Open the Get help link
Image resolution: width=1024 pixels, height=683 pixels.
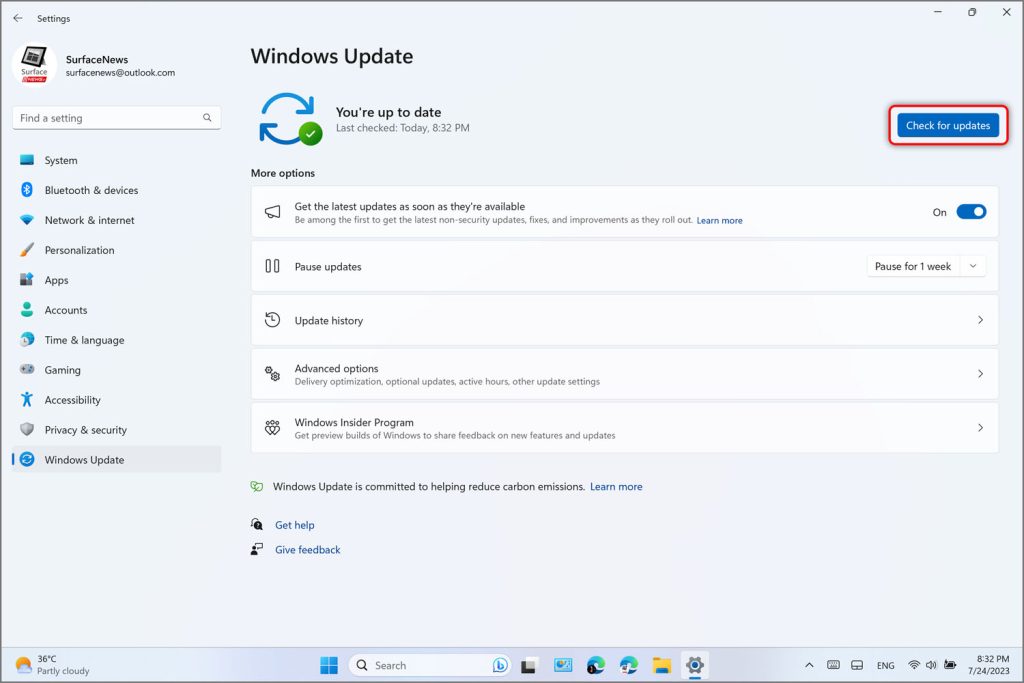click(x=294, y=525)
